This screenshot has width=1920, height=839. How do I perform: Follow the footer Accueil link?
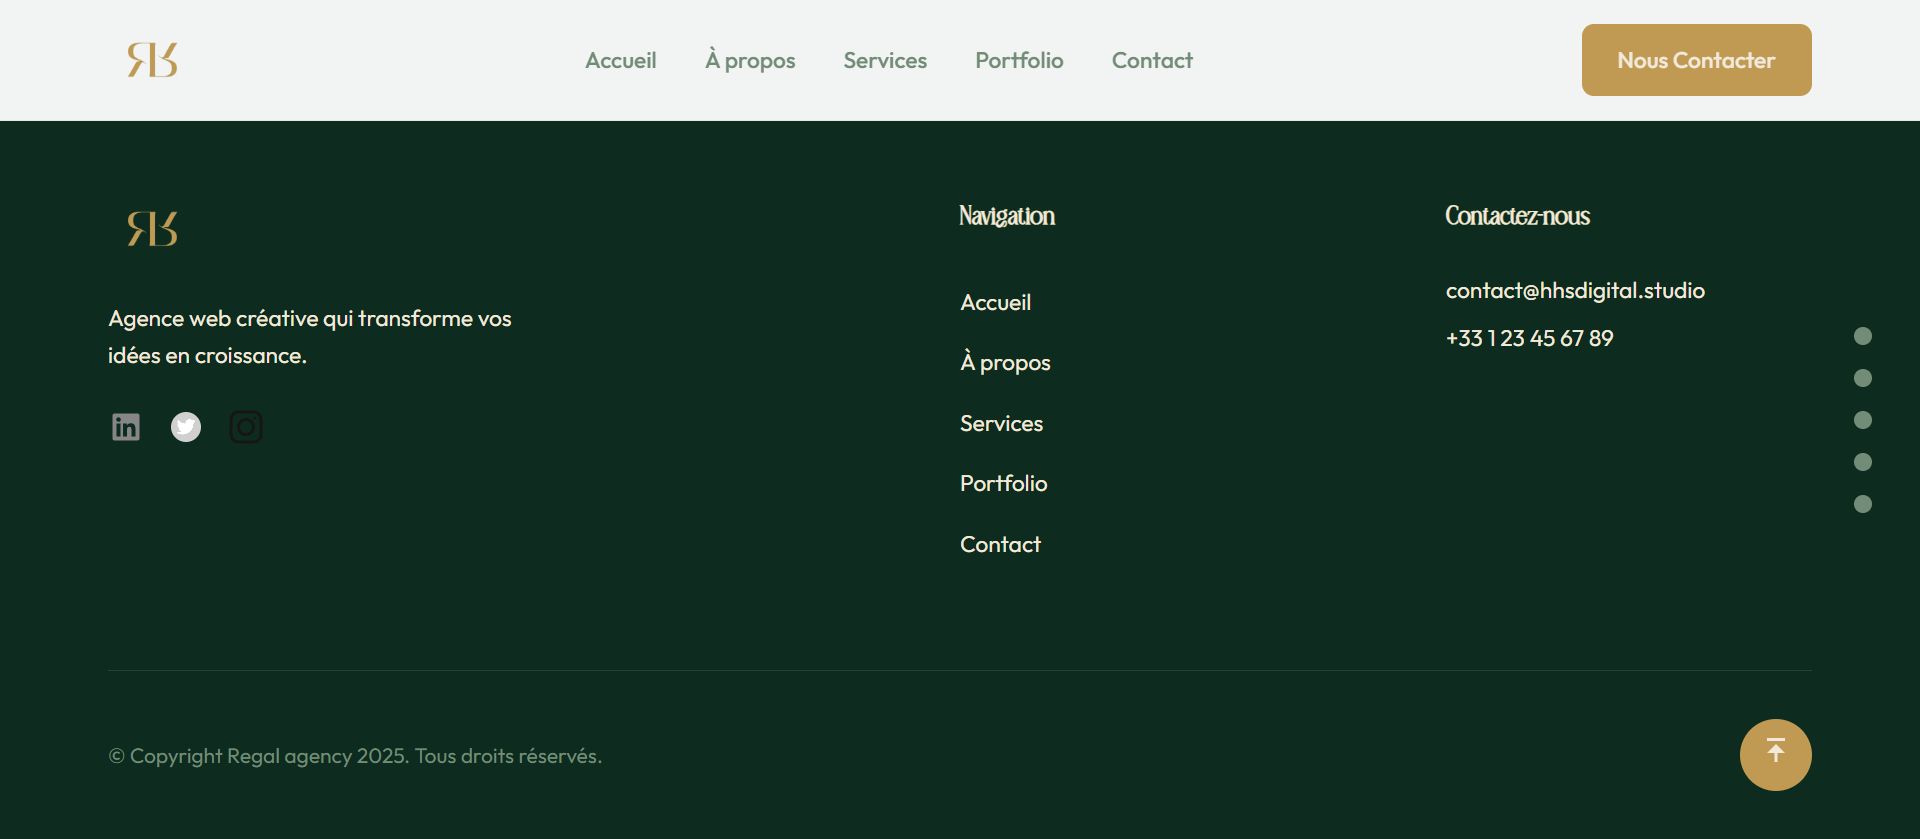[995, 303]
